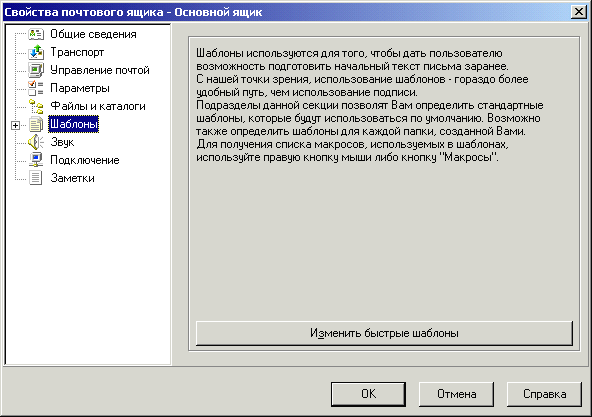Click the Подключение network computer icon
Viewport: 592px width, 417px height.
[36, 160]
